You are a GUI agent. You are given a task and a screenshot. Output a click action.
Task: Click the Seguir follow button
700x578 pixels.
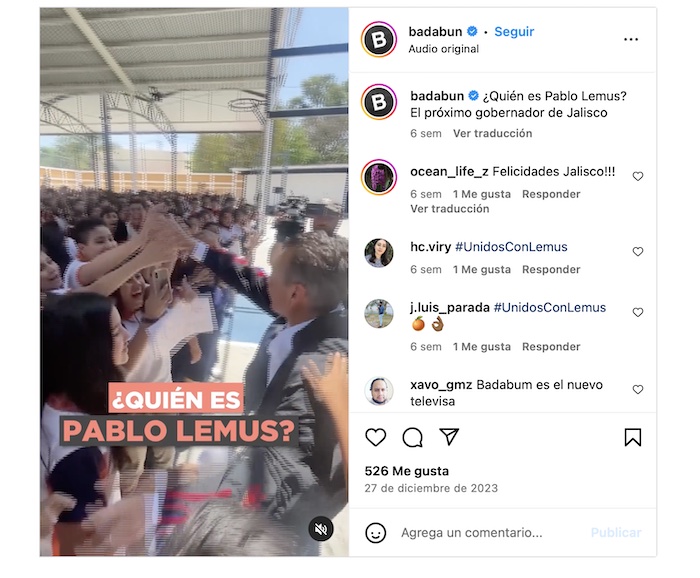(514, 32)
